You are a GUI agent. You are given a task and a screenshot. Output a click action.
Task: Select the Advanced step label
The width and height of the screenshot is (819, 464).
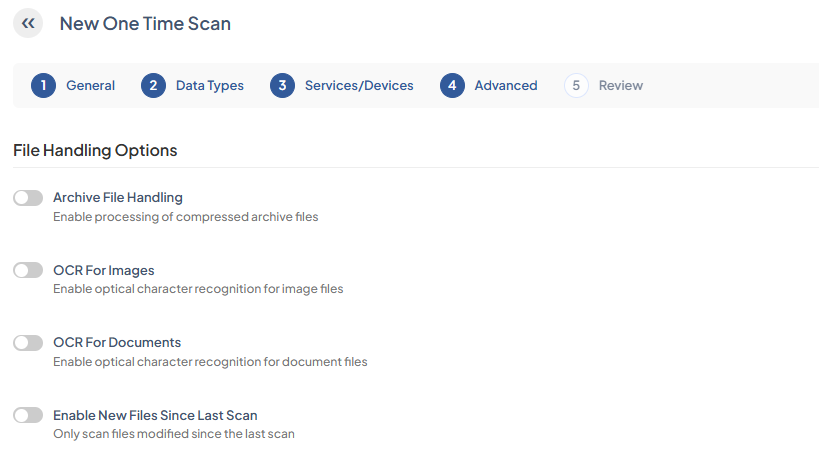point(506,86)
